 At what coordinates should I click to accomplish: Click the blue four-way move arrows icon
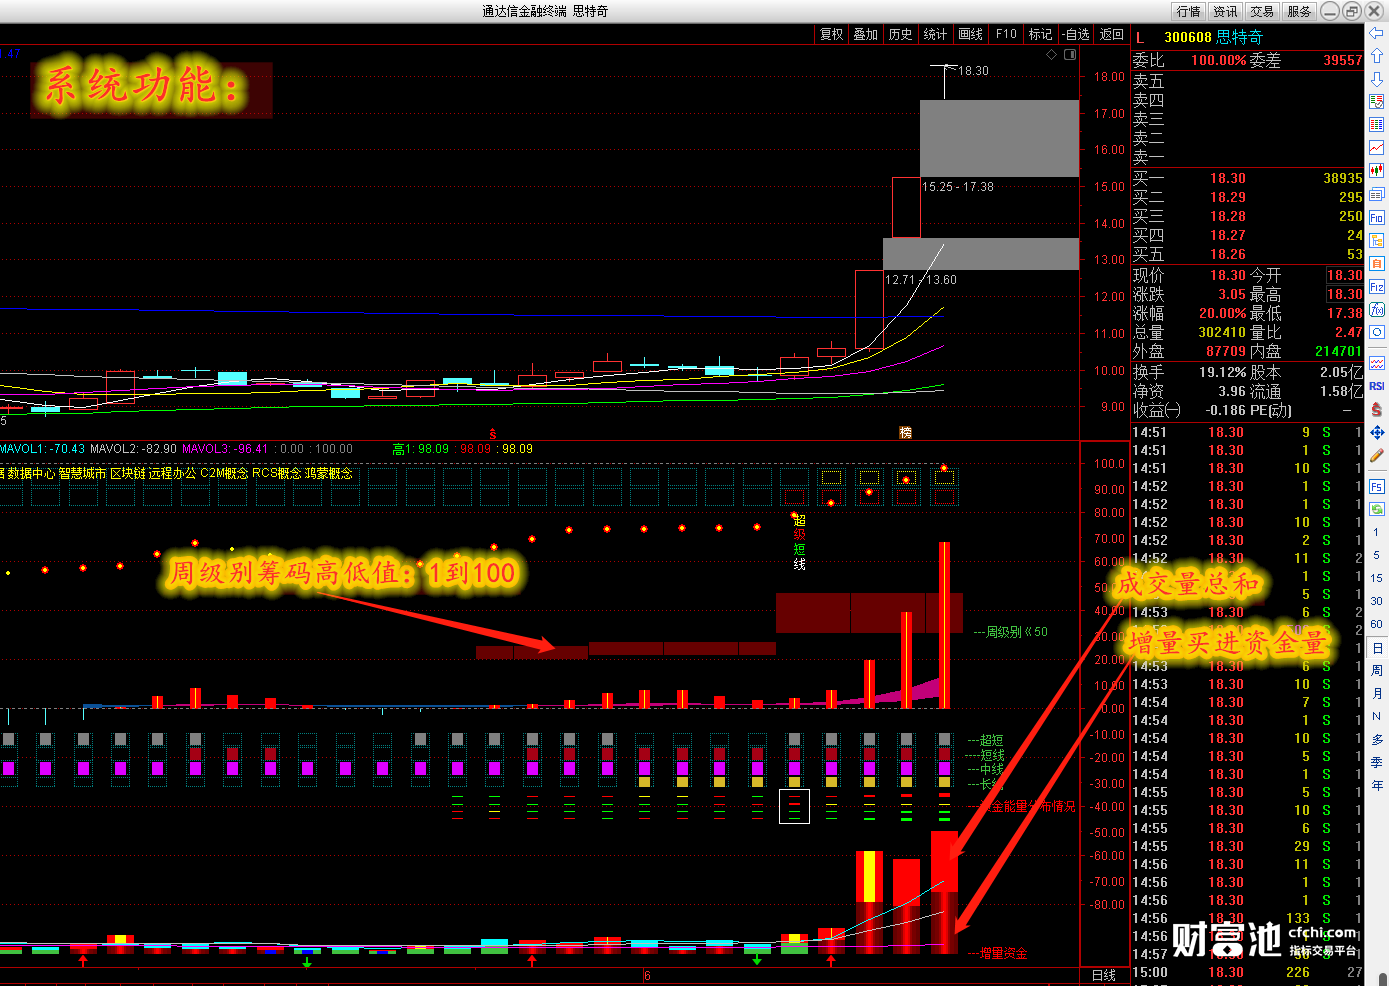(1377, 432)
